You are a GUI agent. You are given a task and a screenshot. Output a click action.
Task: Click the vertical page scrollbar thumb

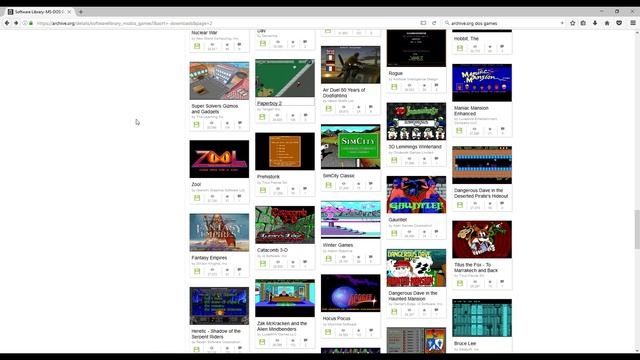(637, 229)
